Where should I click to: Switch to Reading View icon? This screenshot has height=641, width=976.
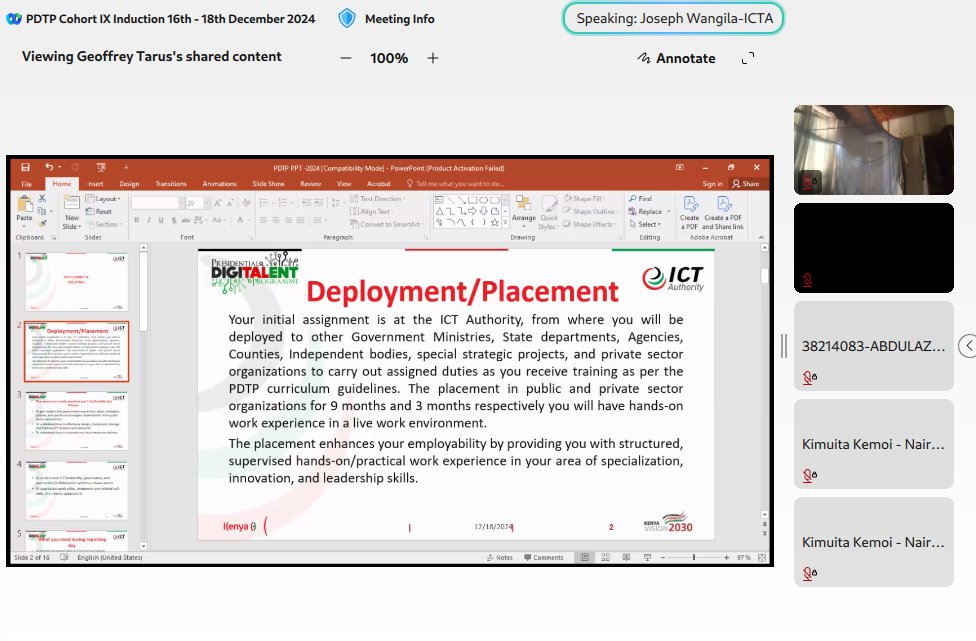(x=626, y=558)
